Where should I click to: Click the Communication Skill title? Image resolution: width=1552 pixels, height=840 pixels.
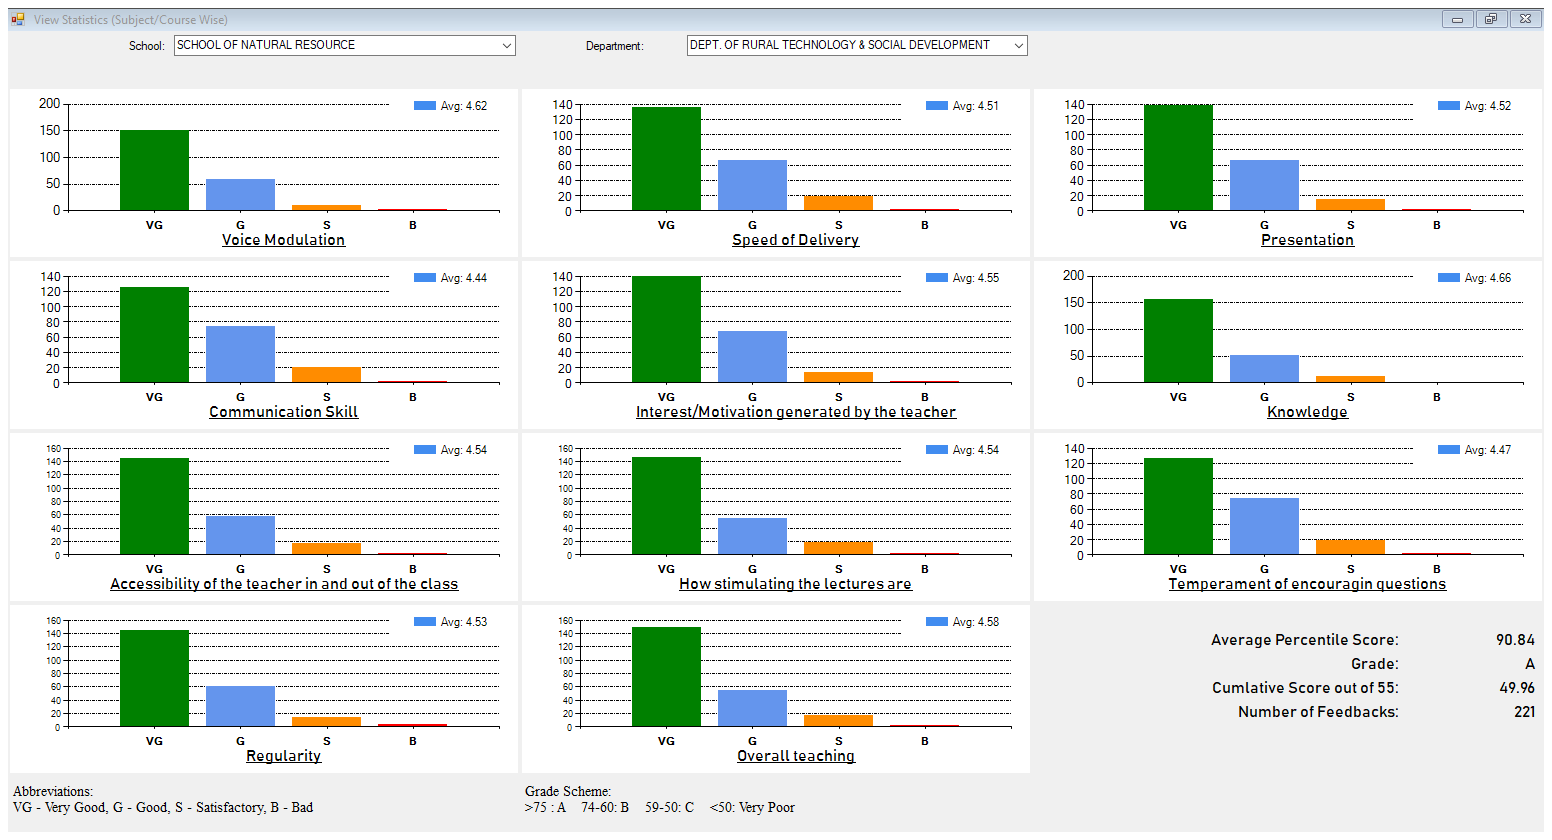point(283,412)
